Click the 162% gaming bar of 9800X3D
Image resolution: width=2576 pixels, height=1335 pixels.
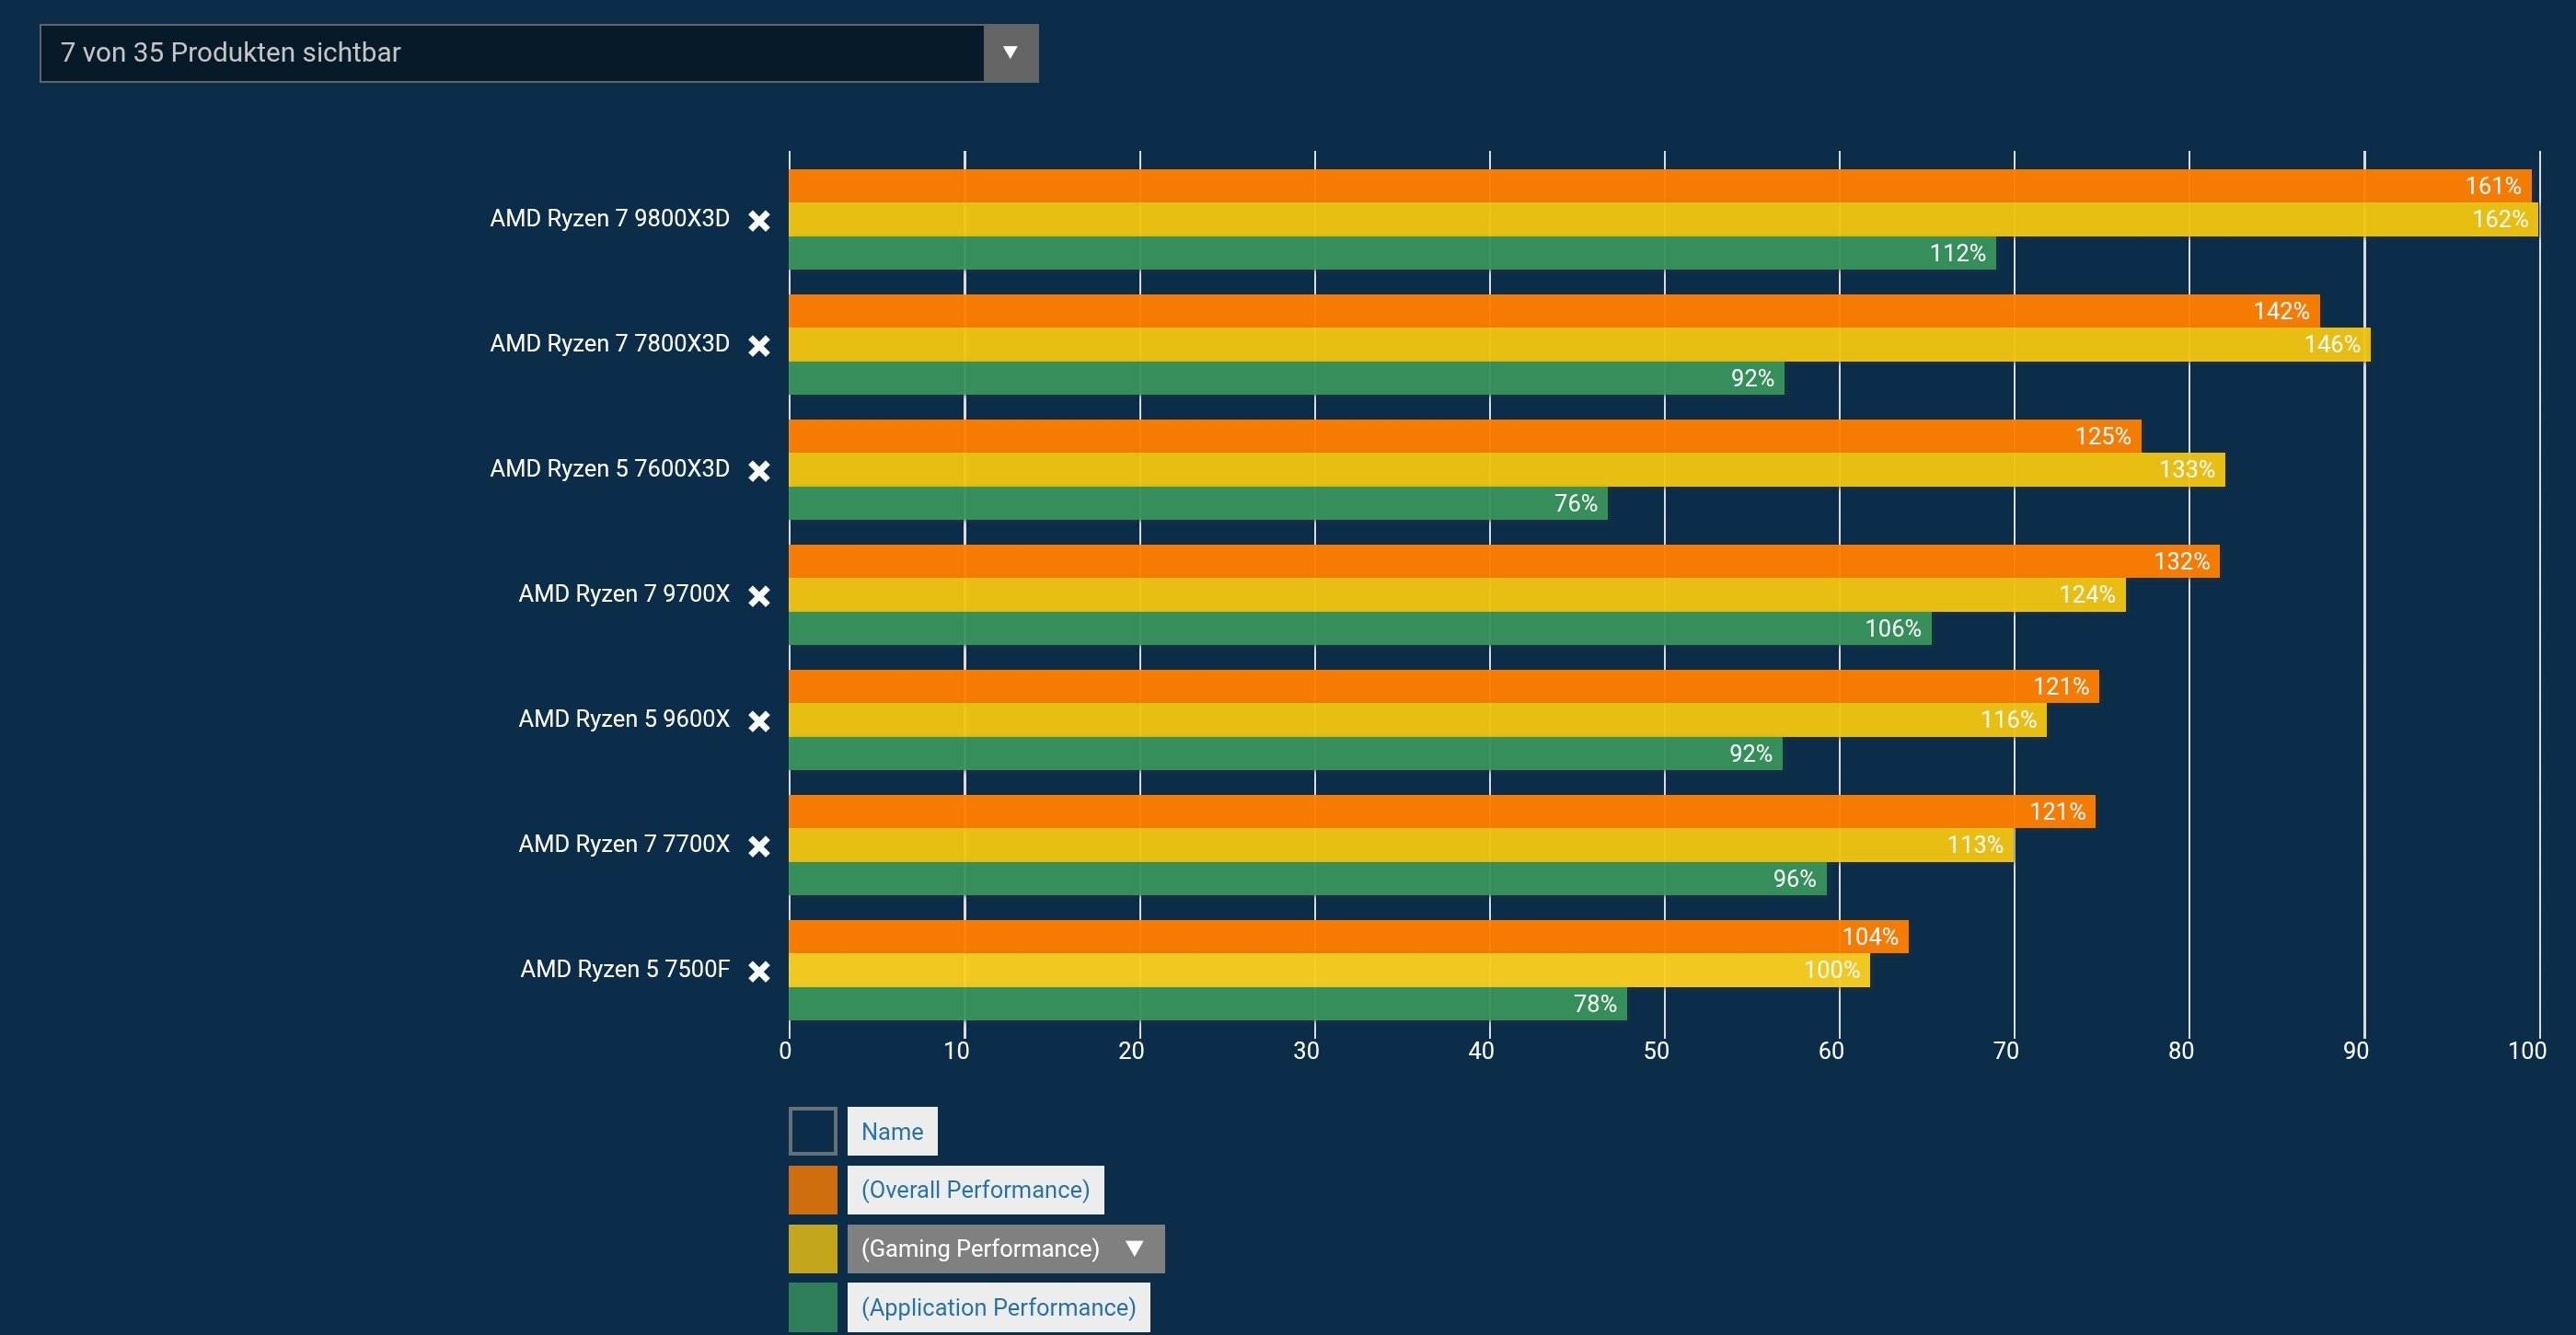[1660, 219]
